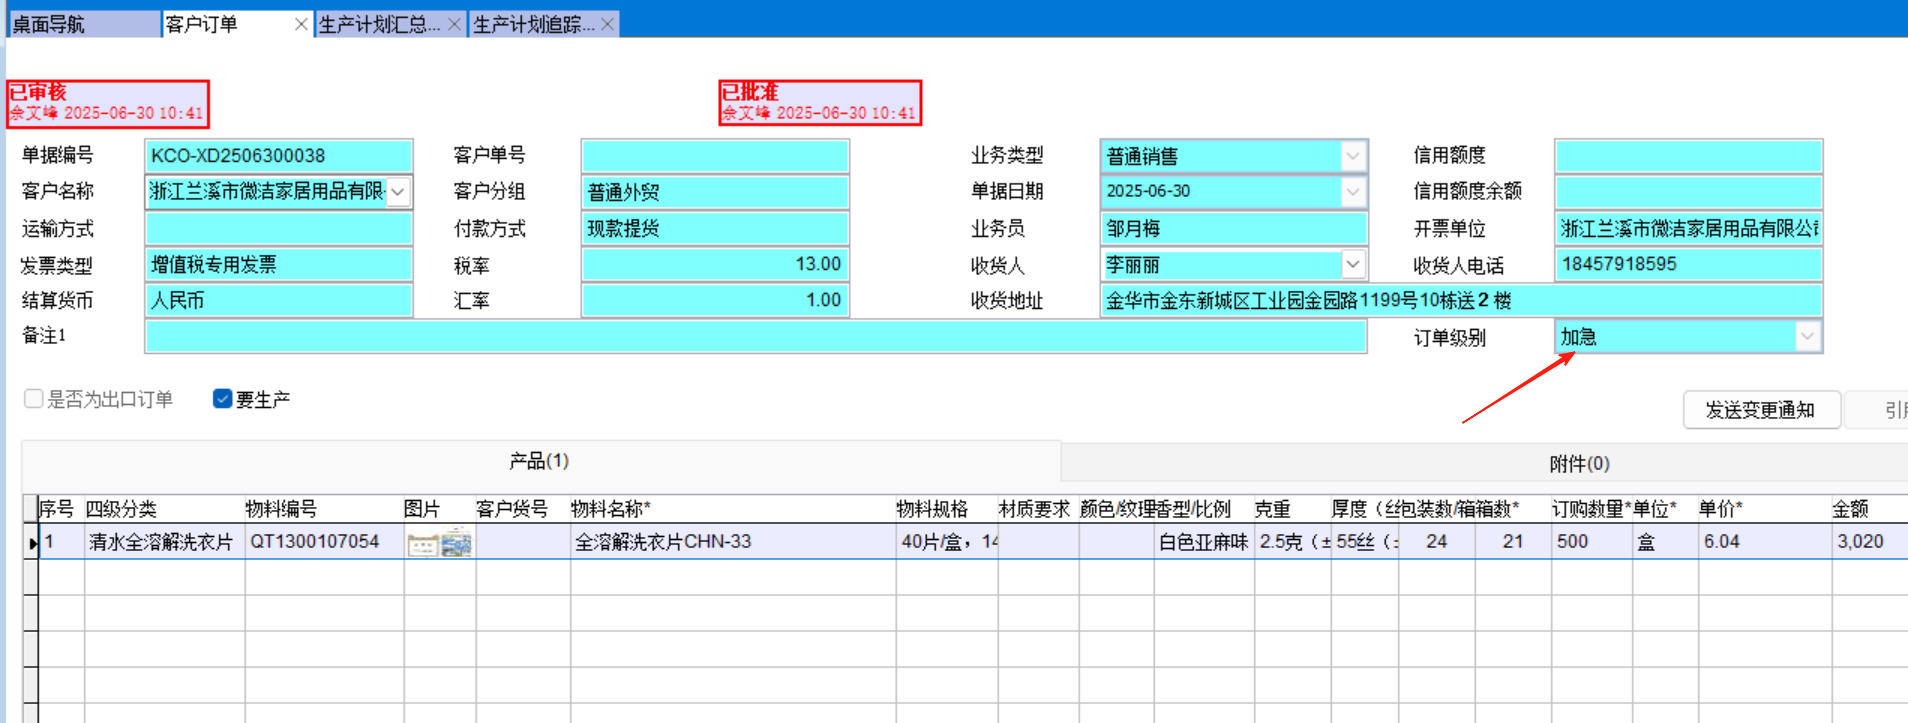Viewport: 1908px width, 723px height.
Task: Expand the 客户名称 dropdown
Action: tap(398, 191)
